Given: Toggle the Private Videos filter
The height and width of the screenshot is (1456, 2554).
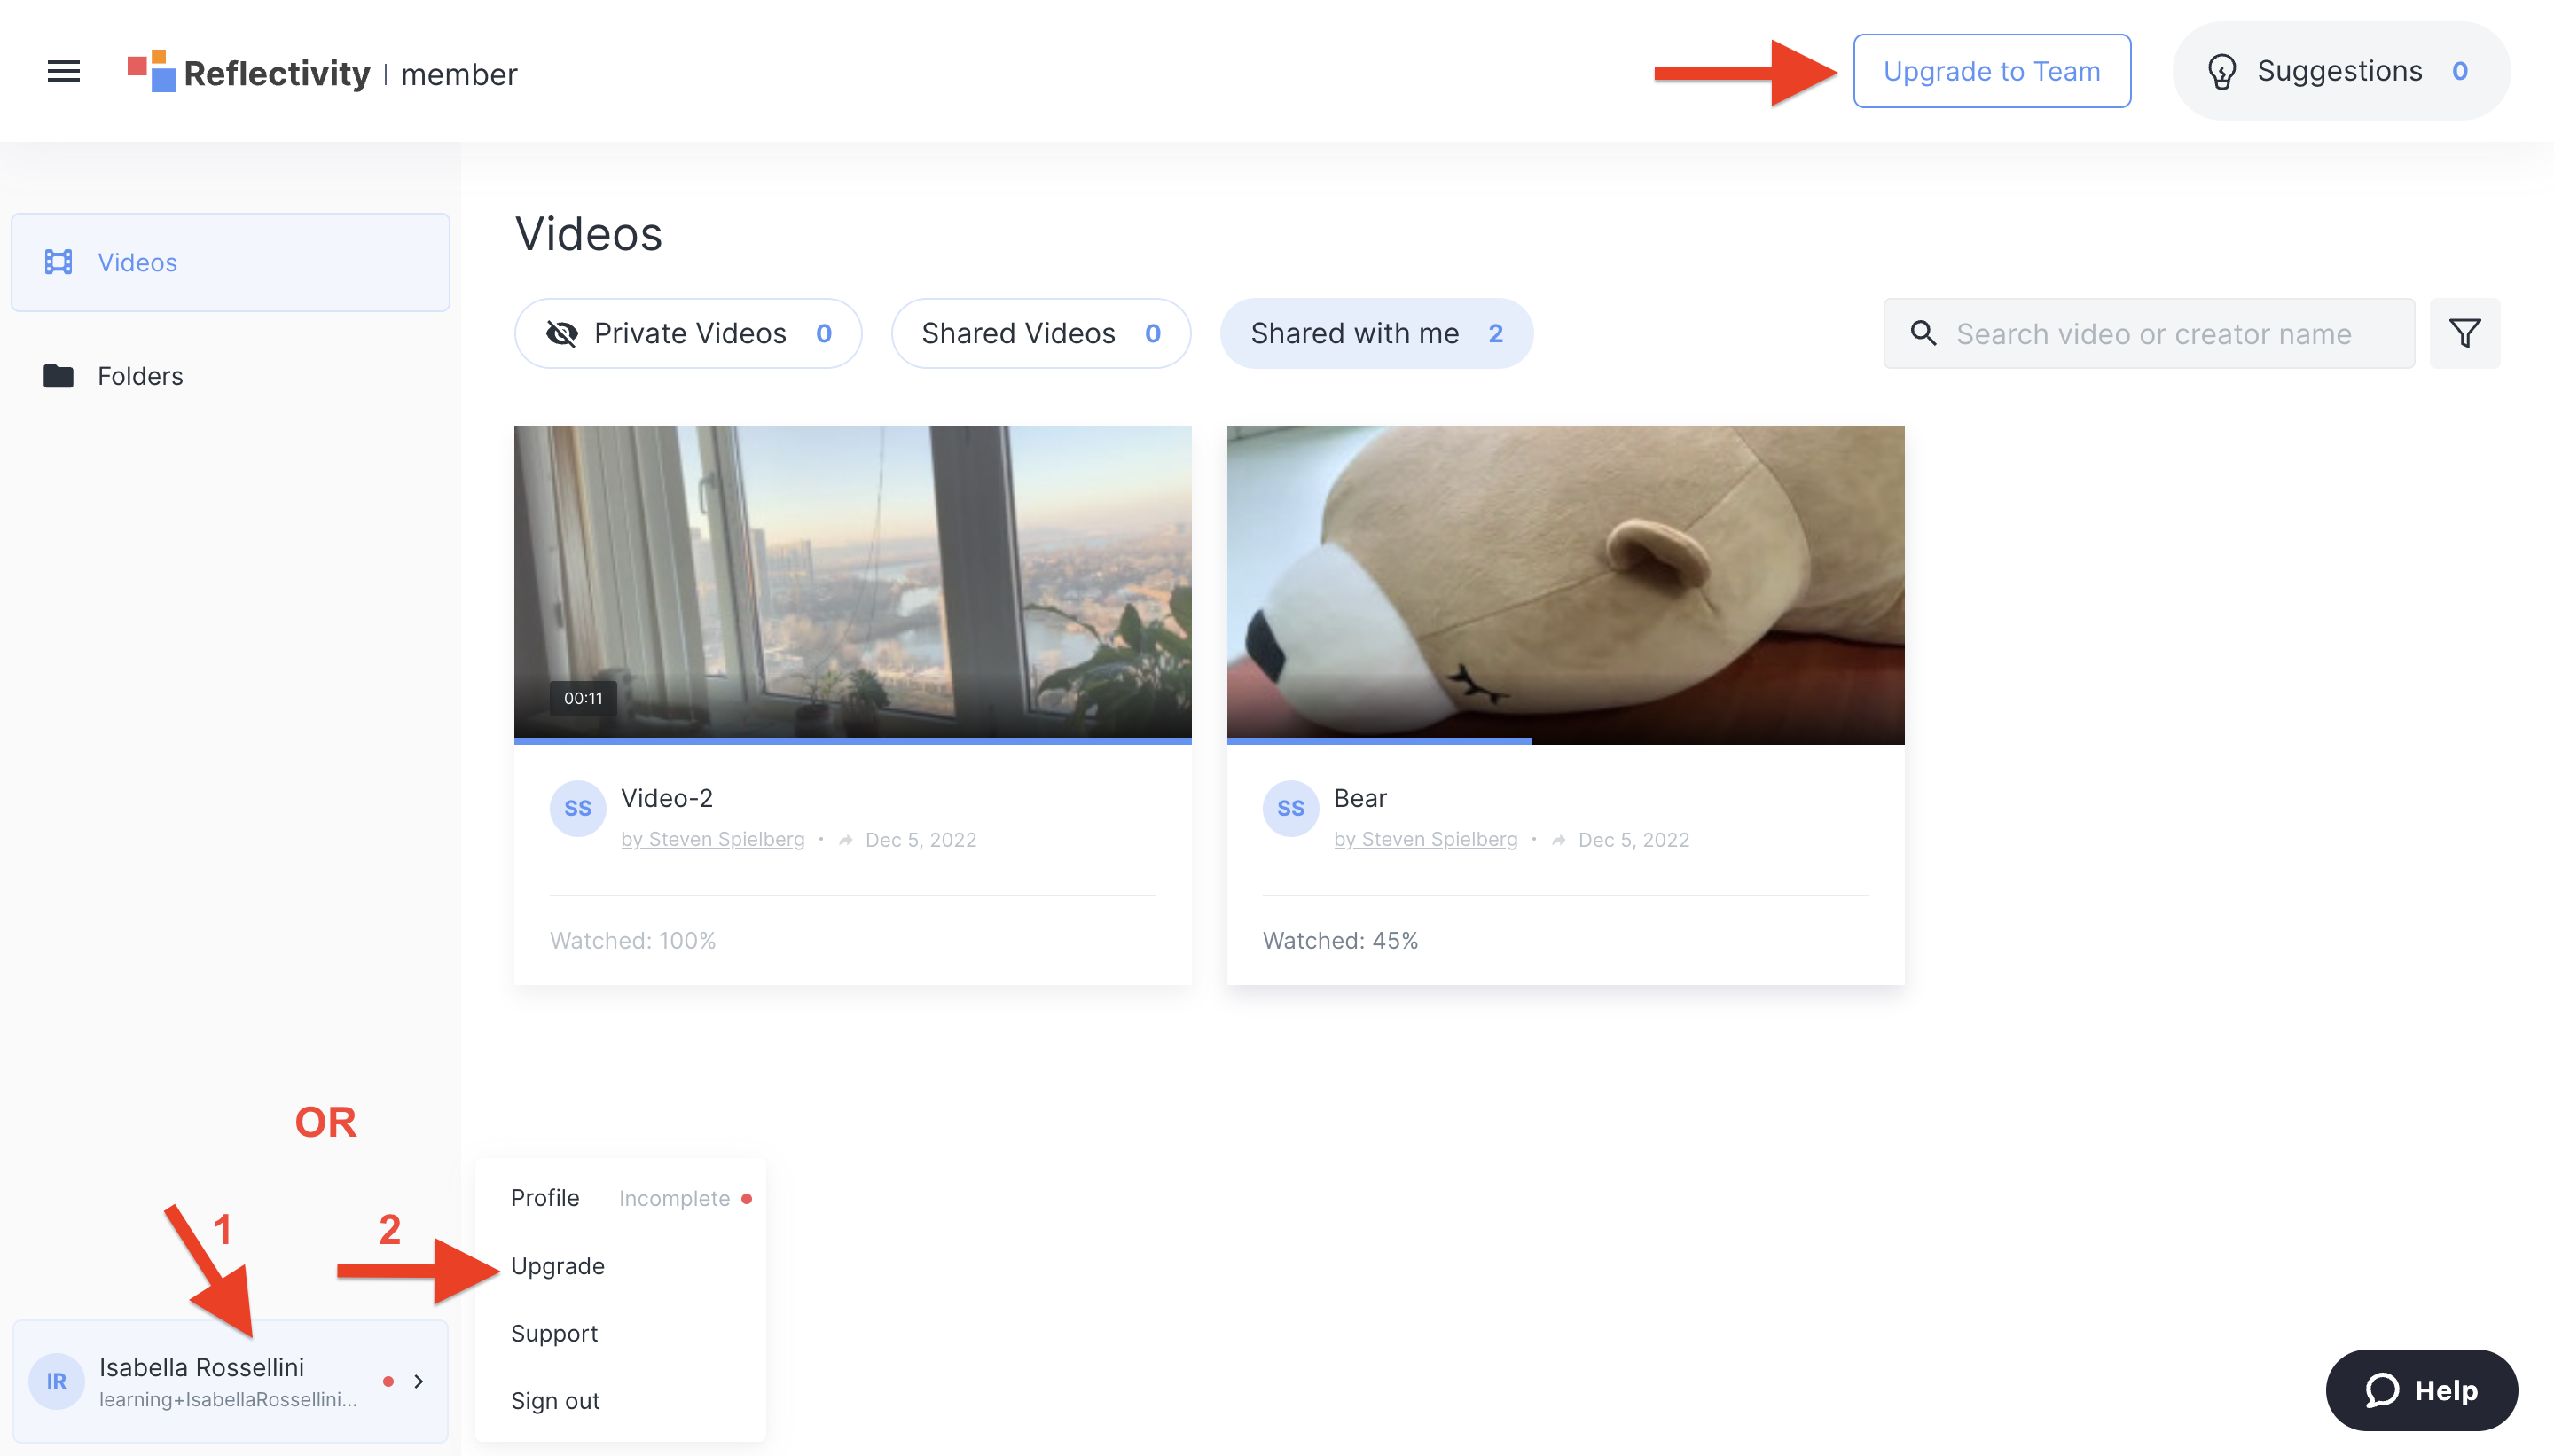Looking at the screenshot, I should pyautogui.click(x=688, y=333).
